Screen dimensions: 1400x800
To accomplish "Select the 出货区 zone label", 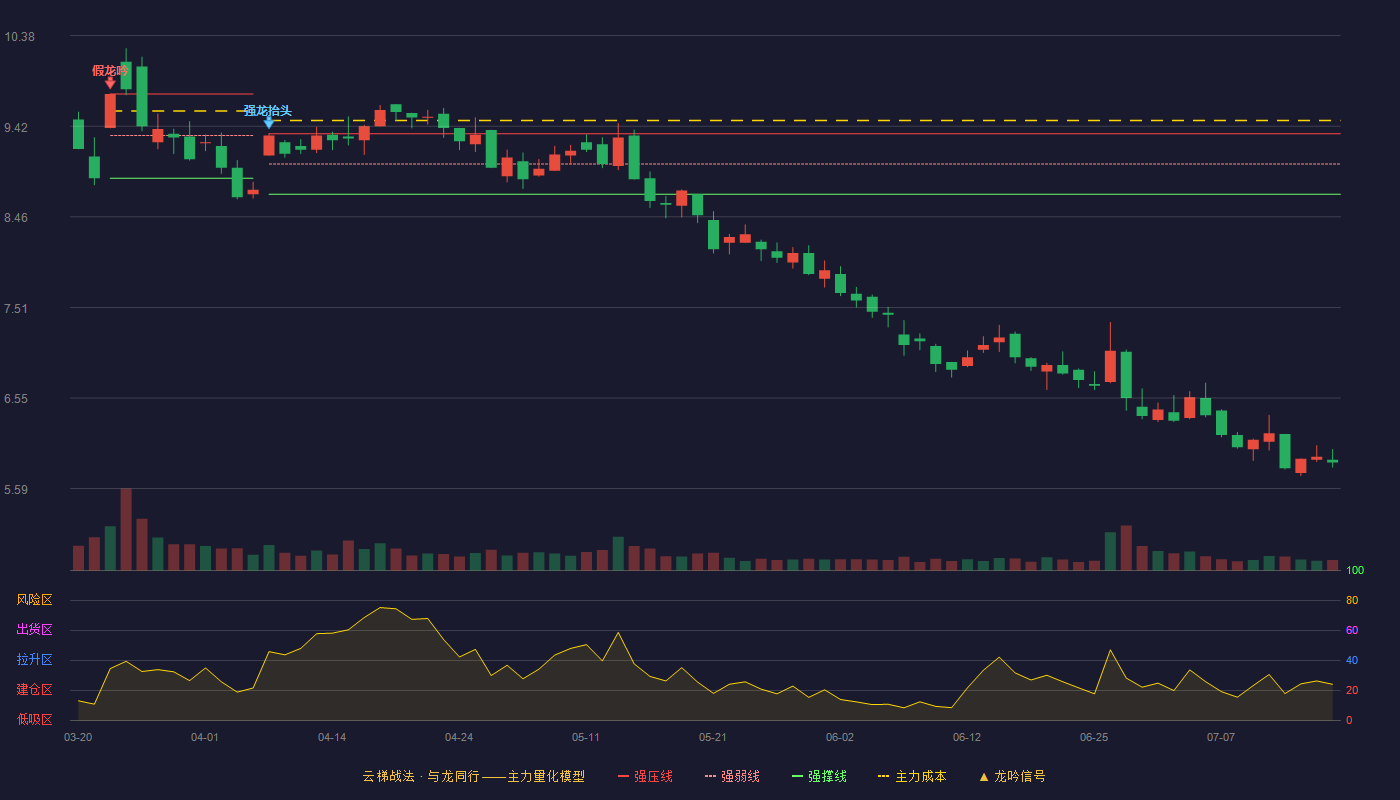I will [34, 630].
